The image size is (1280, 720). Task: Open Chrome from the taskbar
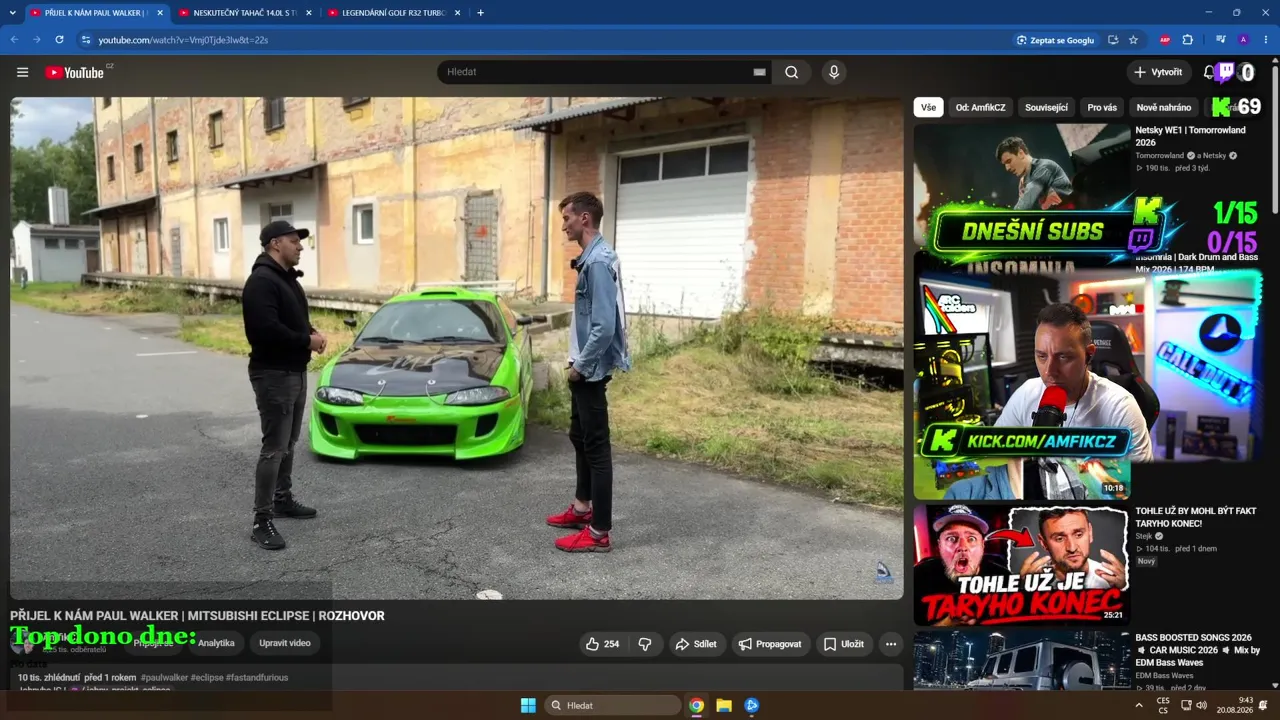696,705
